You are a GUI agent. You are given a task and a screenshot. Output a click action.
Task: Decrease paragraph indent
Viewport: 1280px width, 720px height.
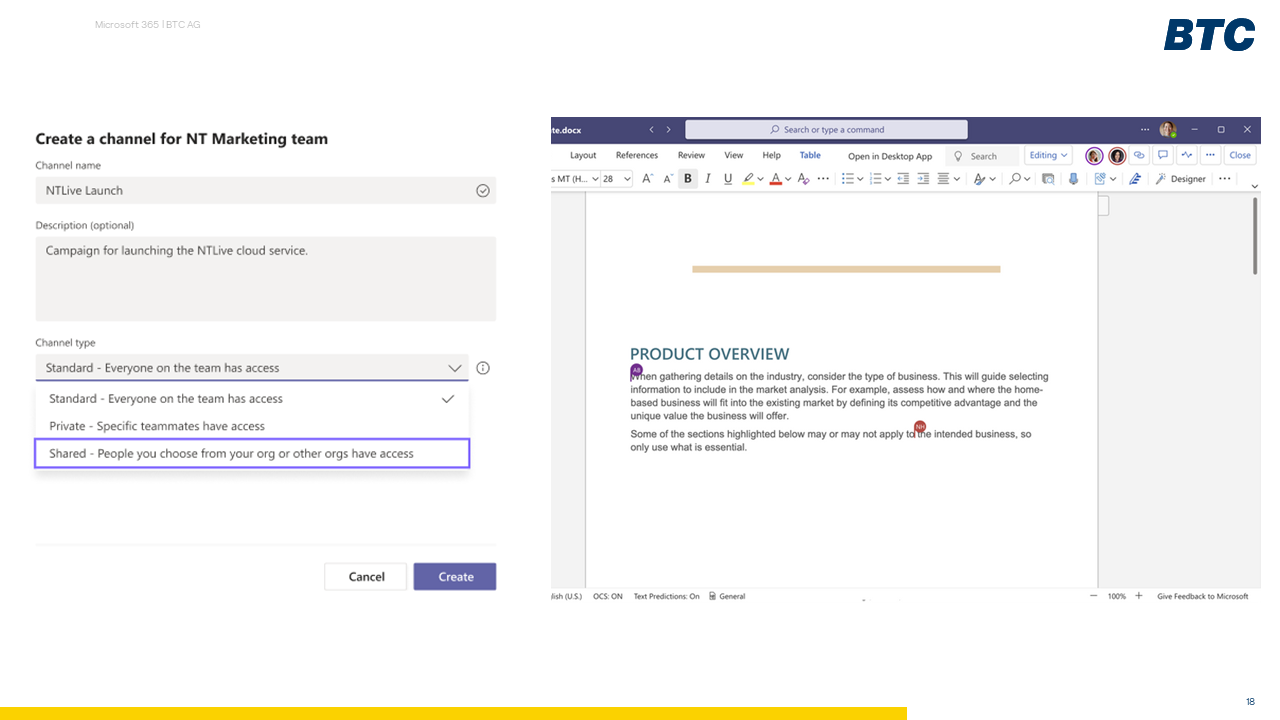[x=903, y=179]
